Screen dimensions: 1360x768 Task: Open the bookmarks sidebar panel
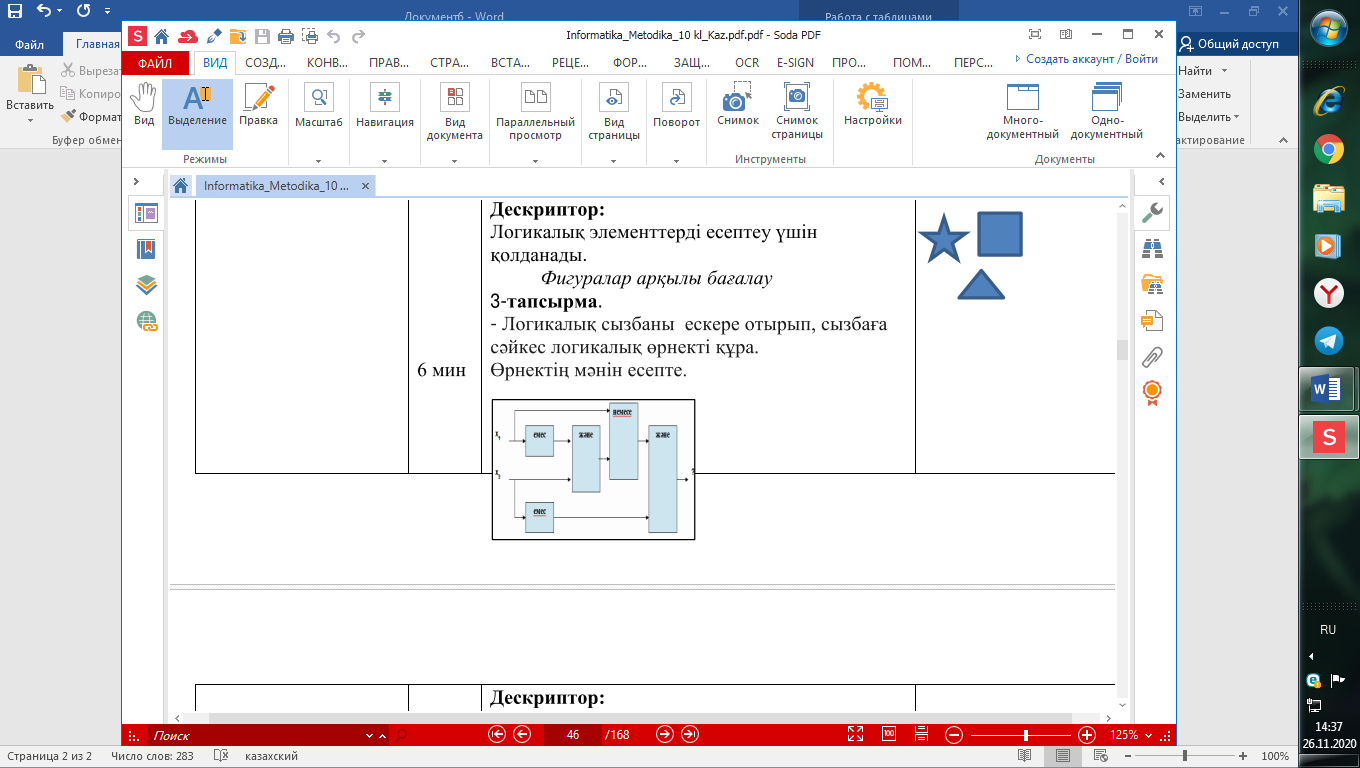tap(147, 249)
